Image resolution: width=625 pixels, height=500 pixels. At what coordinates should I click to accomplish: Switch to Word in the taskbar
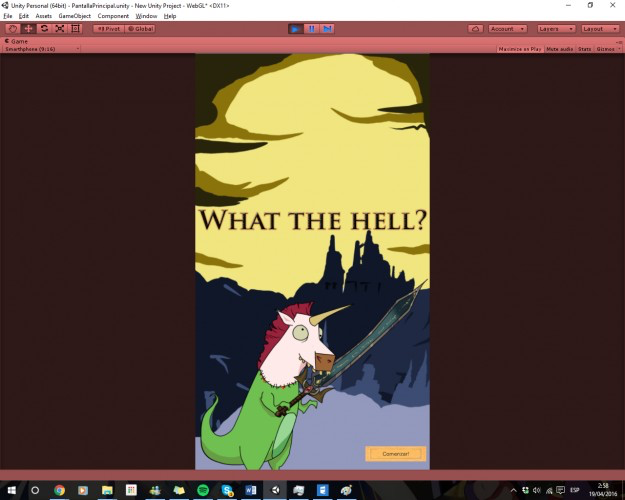click(251, 490)
